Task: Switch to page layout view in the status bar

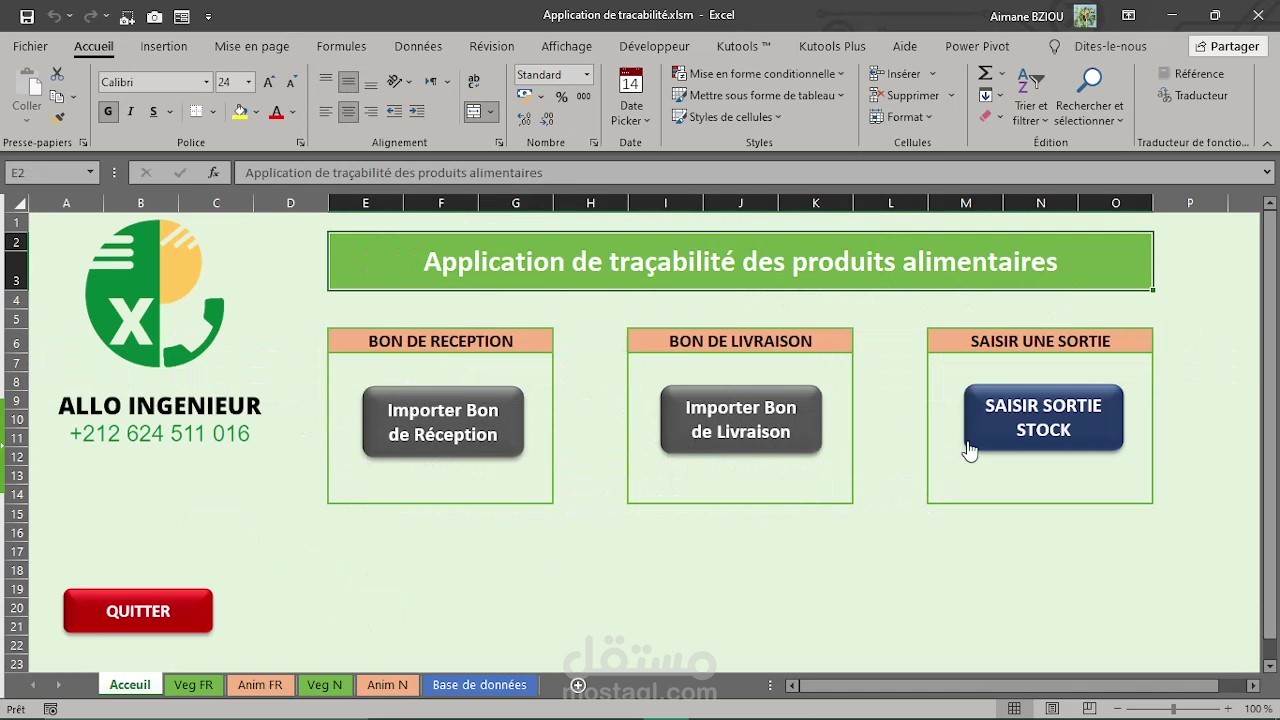Action: click(1052, 709)
